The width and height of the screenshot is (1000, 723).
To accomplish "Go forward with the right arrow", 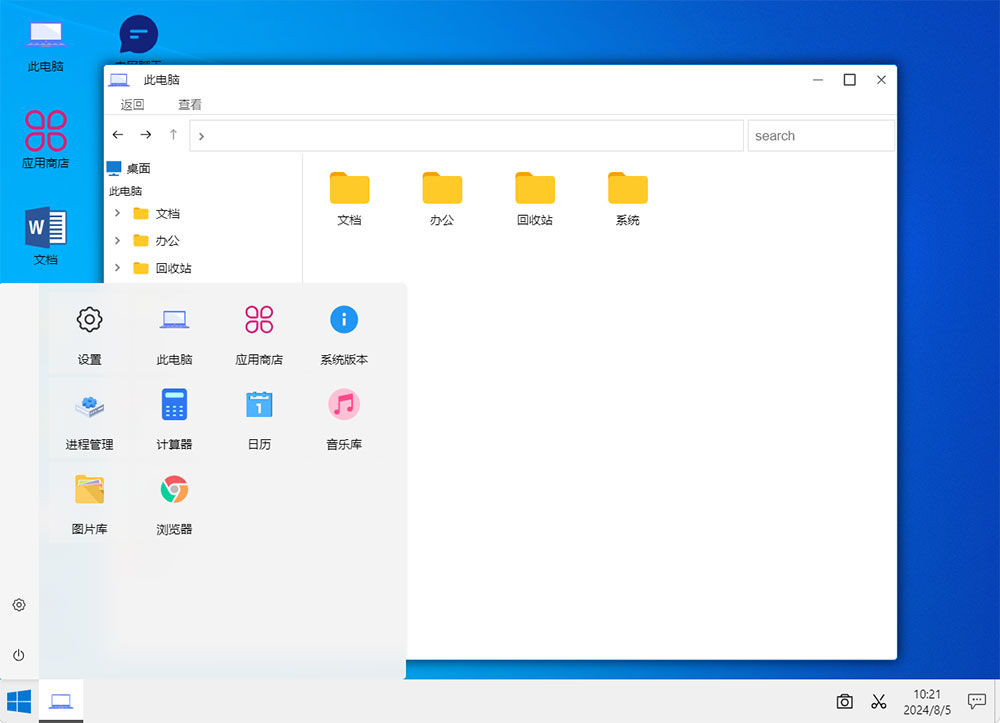I will [146, 135].
